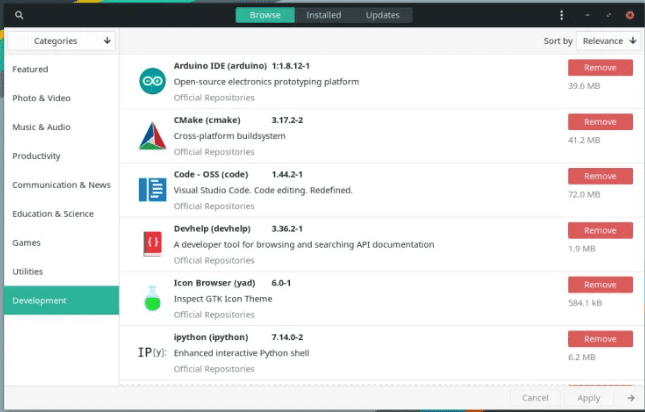Screen dimensions: 645x412
Task: Expand the Categories dropdown
Action: tap(61, 41)
